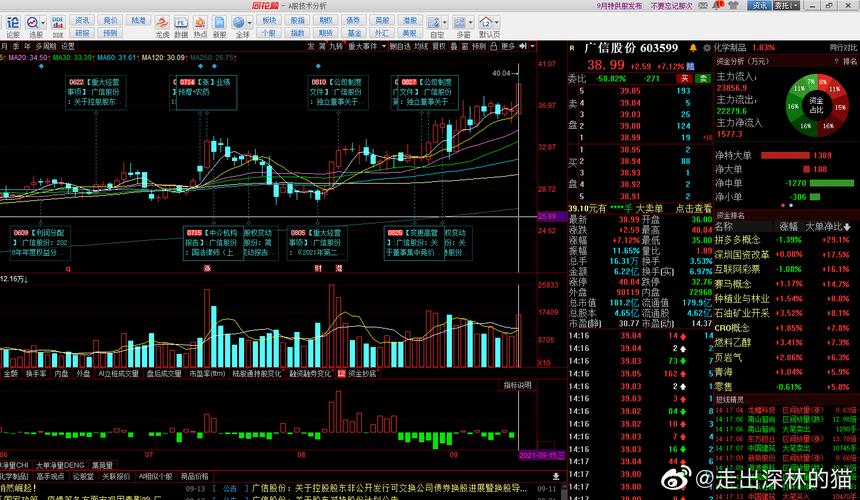Toggle the chart lock icon
Screen dimensions: 860x500
[x=494, y=47]
